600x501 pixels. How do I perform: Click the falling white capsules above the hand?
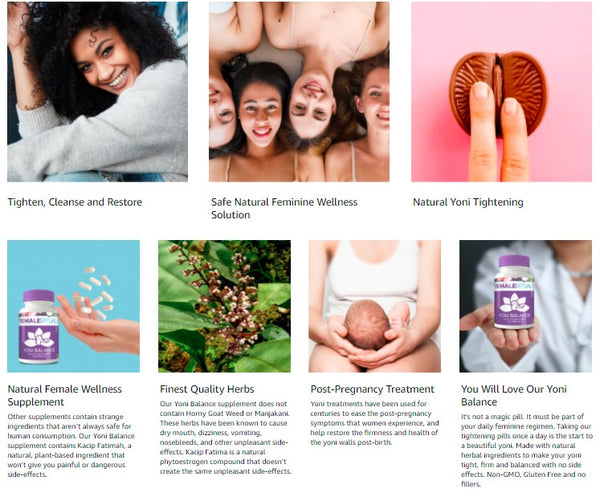coord(95,292)
